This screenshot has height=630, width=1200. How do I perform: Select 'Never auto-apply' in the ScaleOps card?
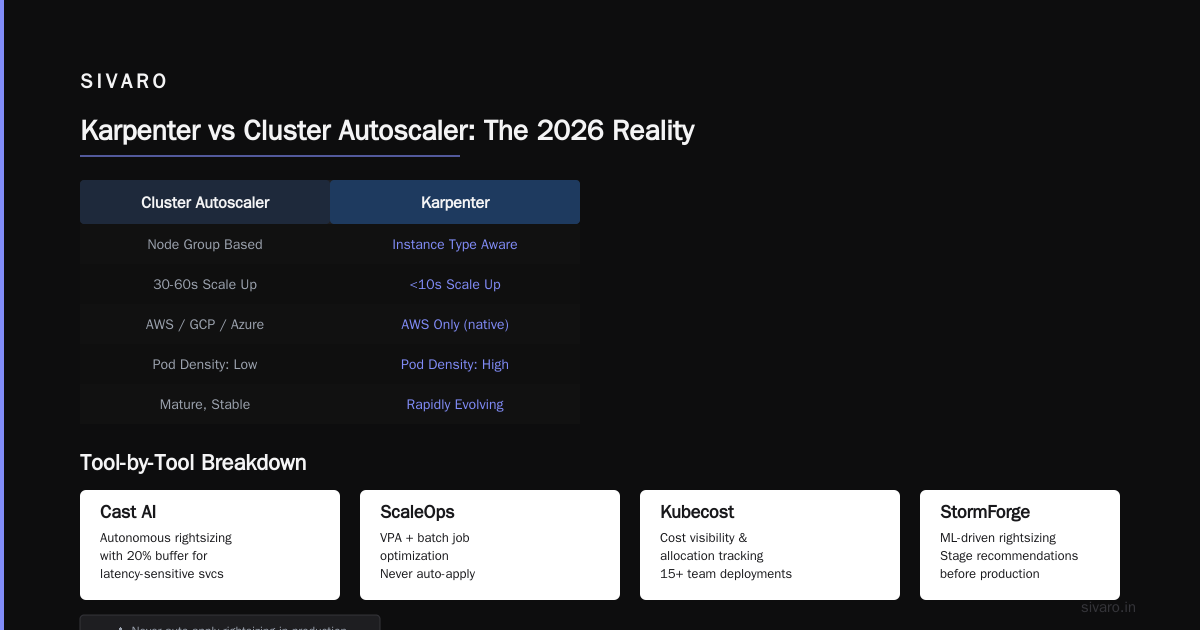[x=428, y=574]
